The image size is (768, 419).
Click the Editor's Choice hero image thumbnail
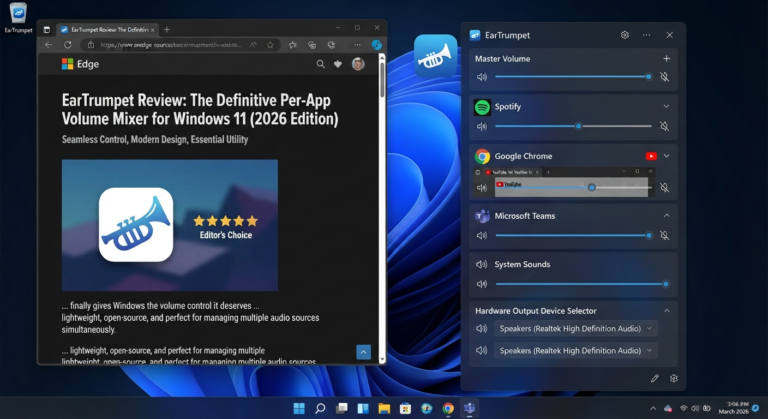pyautogui.click(x=169, y=225)
